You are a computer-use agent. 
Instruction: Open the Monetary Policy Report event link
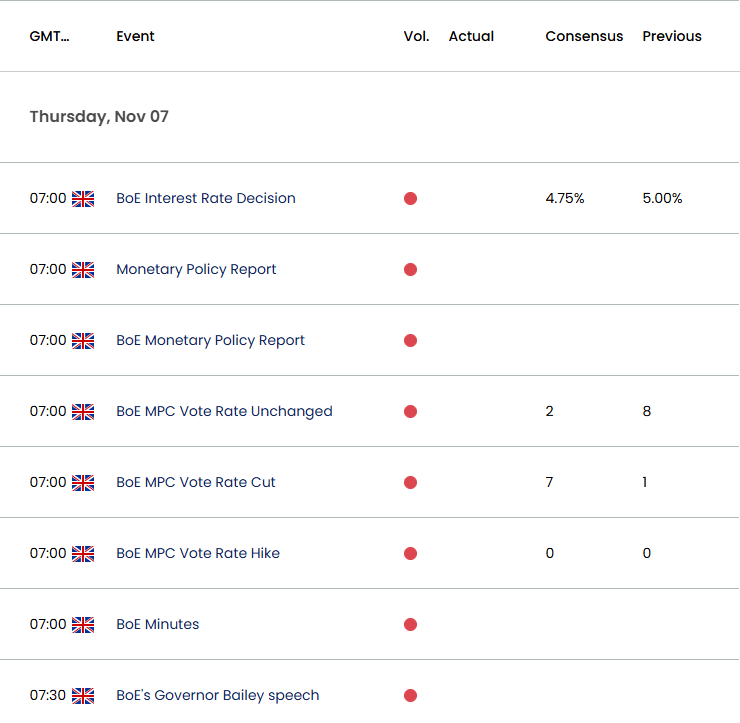click(x=196, y=269)
